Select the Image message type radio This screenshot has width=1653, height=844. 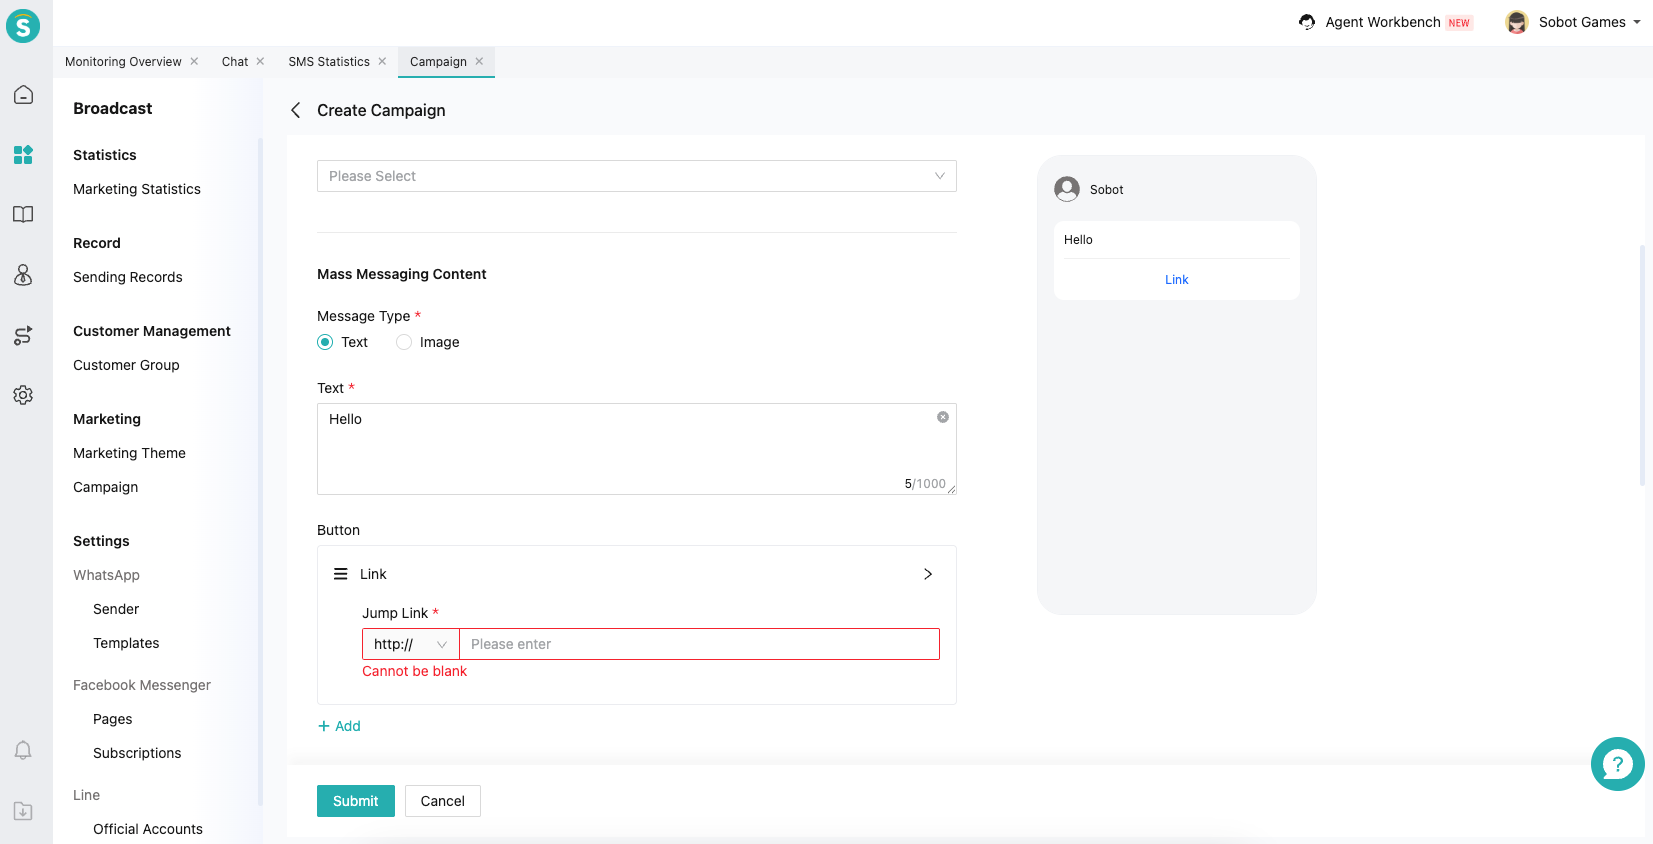click(404, 342)
